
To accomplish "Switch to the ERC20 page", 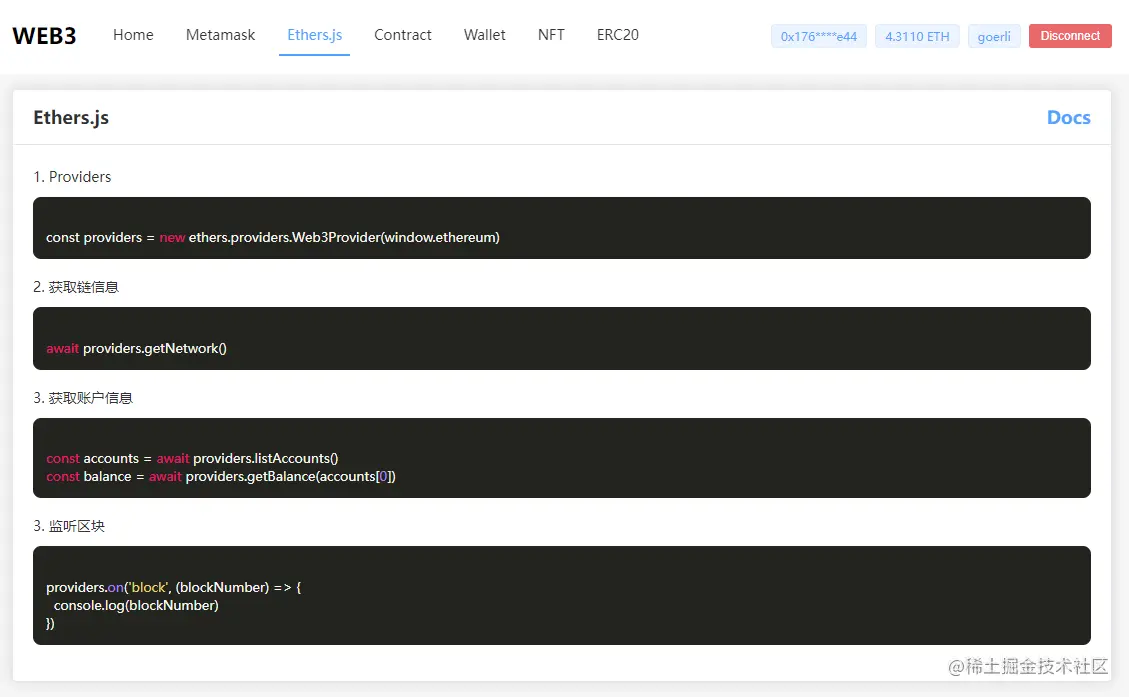I will pyautogui.click(x=618, y=35).
